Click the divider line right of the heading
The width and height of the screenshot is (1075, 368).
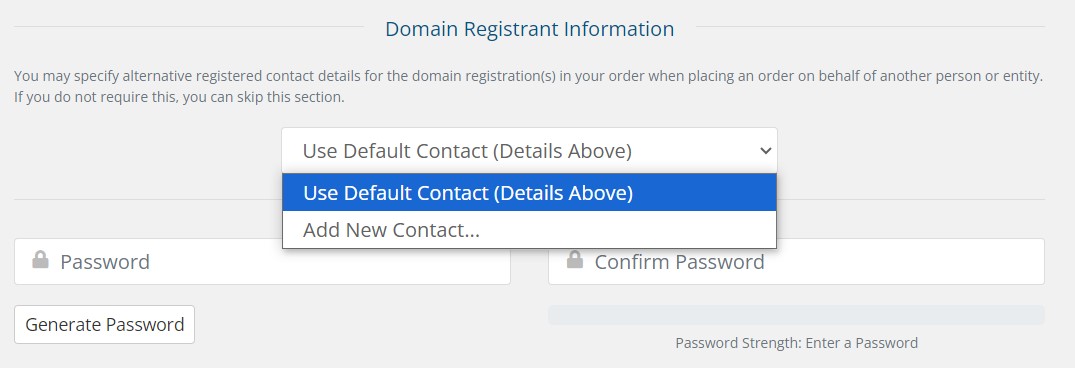pyautogui.click(x=870, y=27)
